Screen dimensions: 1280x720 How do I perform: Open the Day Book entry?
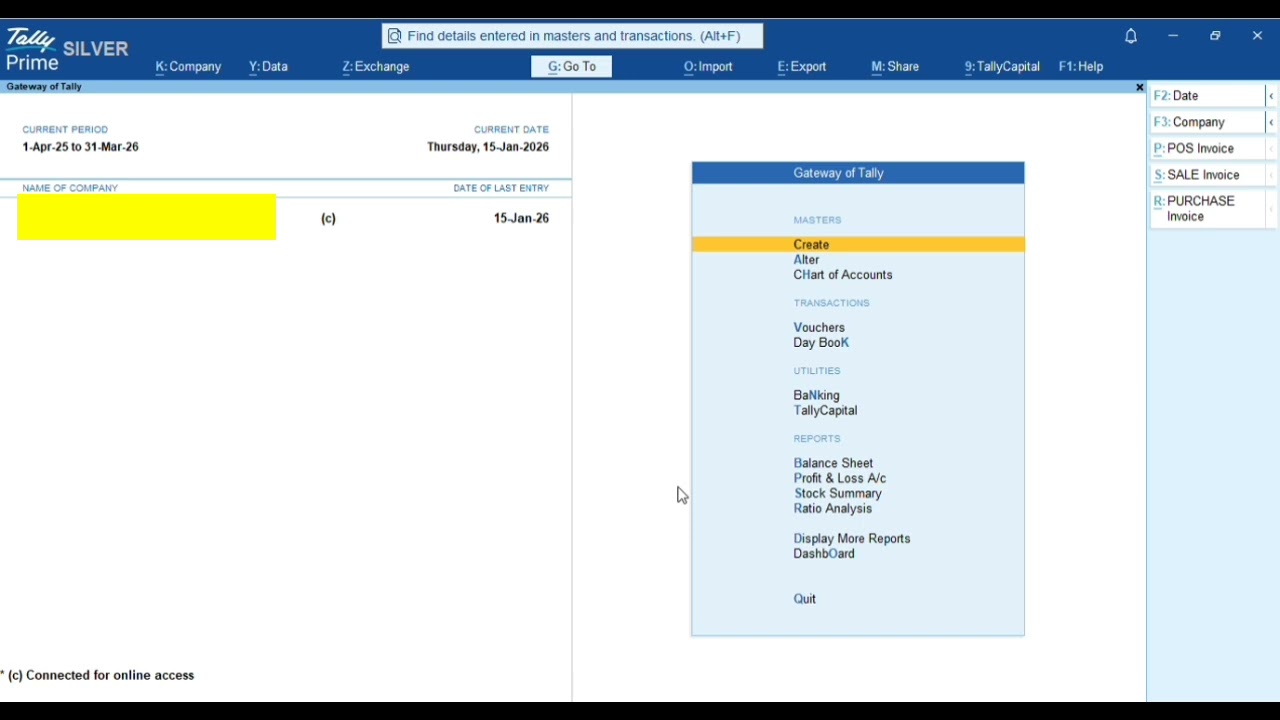tap(821, 343)
